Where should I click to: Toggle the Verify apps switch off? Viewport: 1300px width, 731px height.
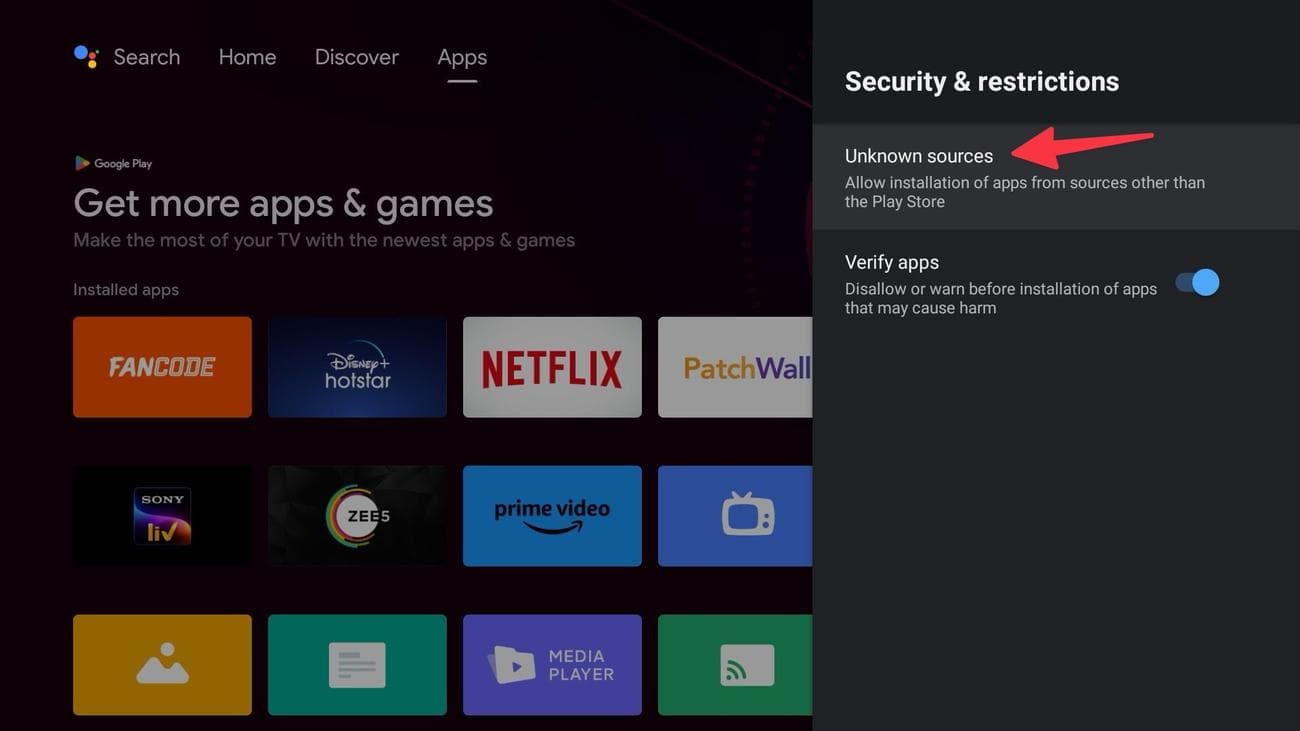(x=1197, y=282)
